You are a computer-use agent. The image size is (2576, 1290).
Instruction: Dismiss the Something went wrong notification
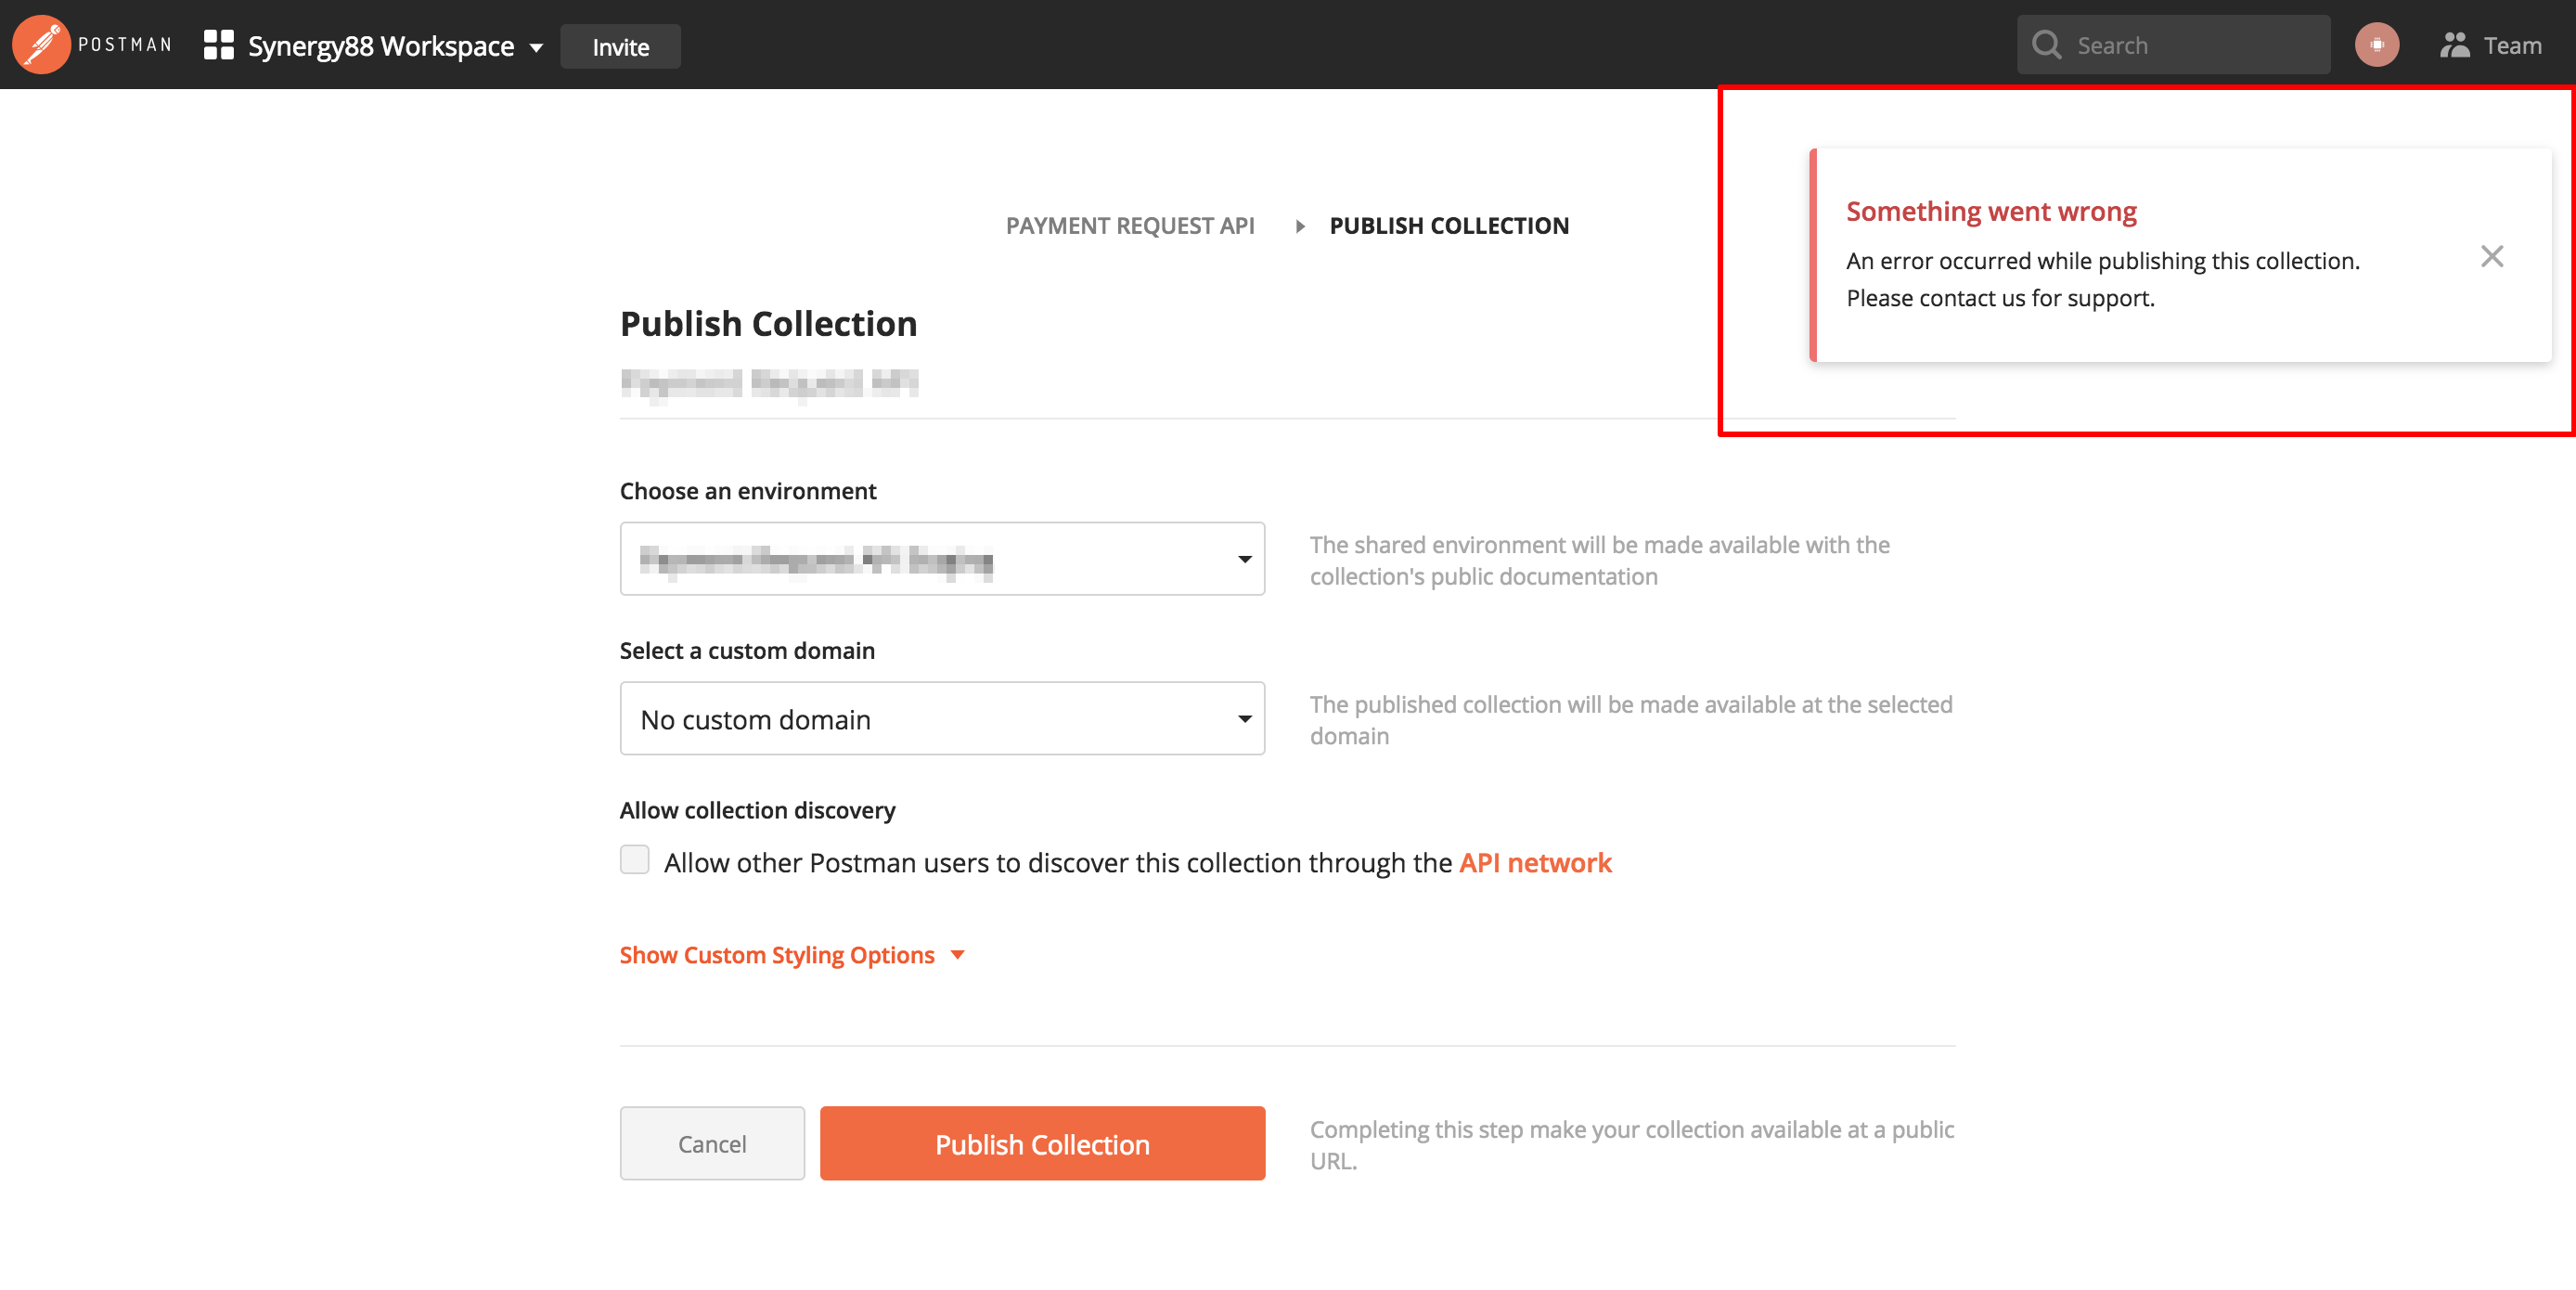pyautogui.click(x=2492, y=256)
